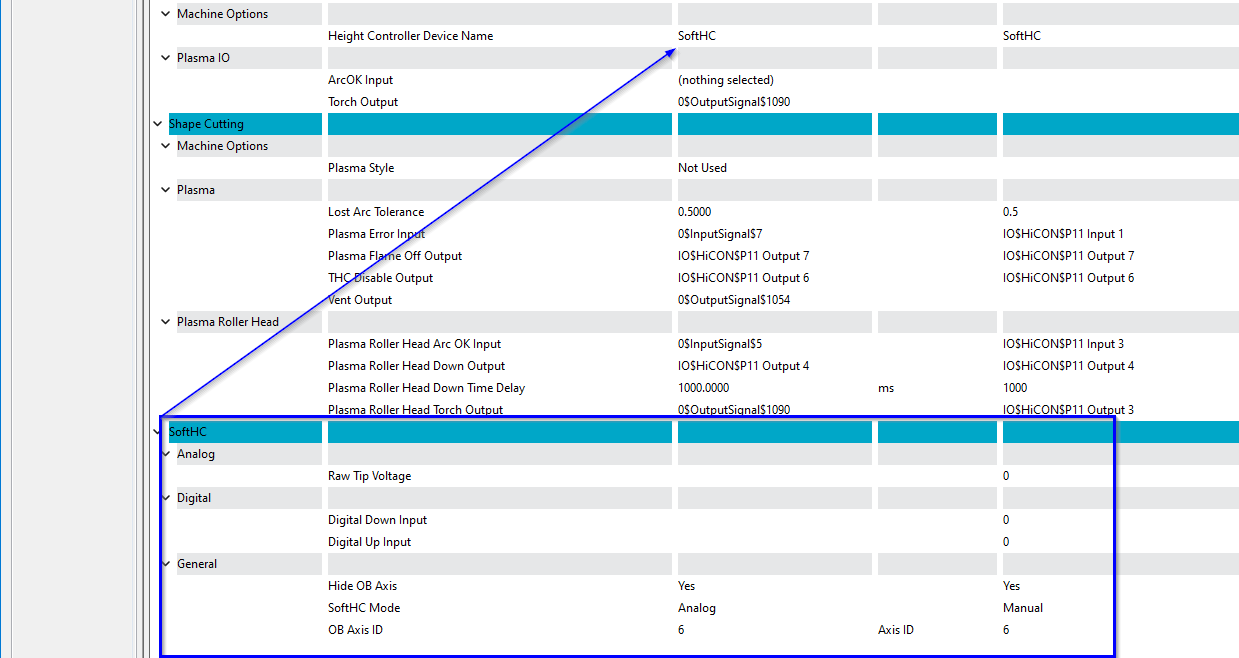This screenshot has width=1239, height=658.
Task: Click the "Axis ID" unit cell
Action: [x=895, y=630]
